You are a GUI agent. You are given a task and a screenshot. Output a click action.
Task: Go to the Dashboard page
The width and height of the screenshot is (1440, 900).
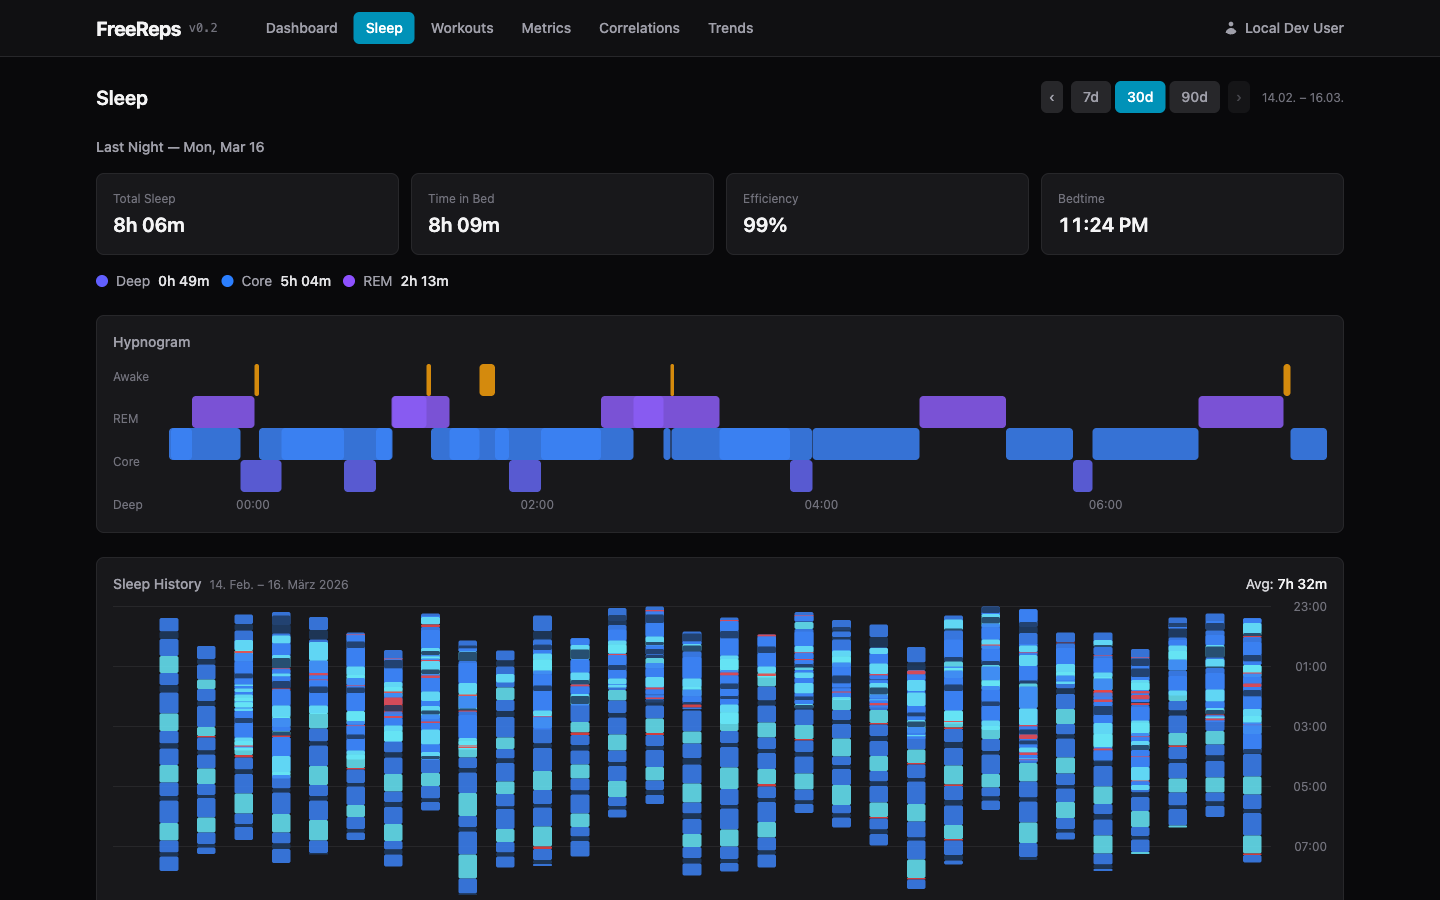click(301, 28)
